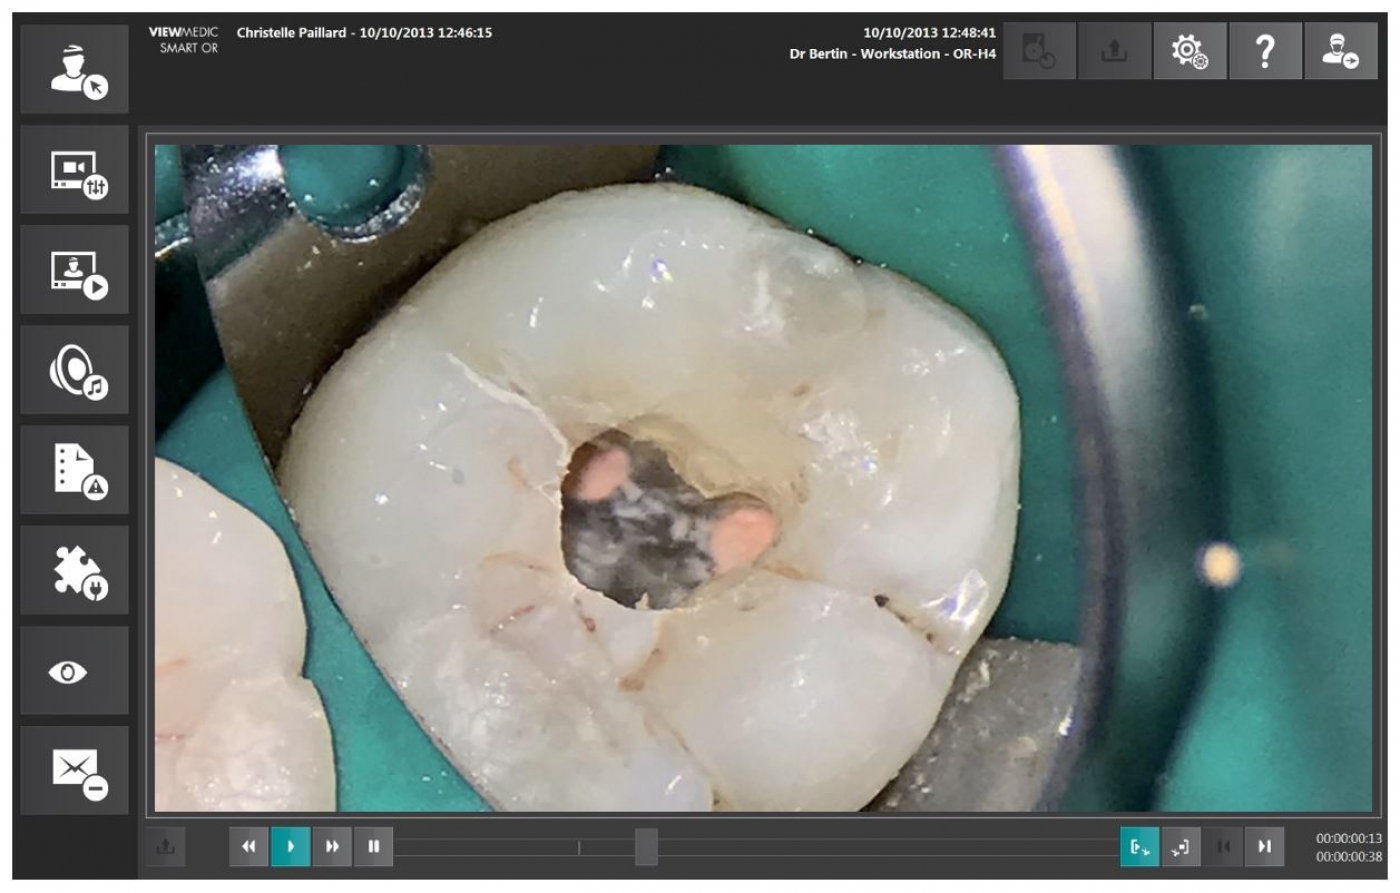Log out via surgeon arrow icon
The image size is (1400, 893).
click(x=1341, y=50)
